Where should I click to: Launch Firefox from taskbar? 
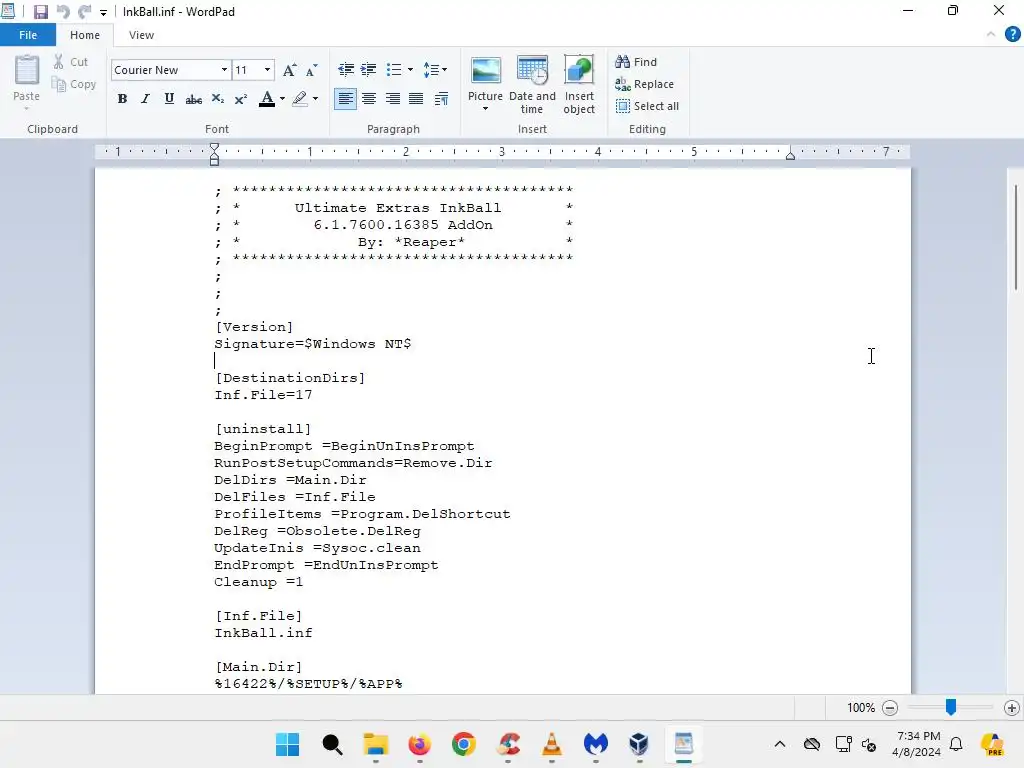click(x=419, y=744)
